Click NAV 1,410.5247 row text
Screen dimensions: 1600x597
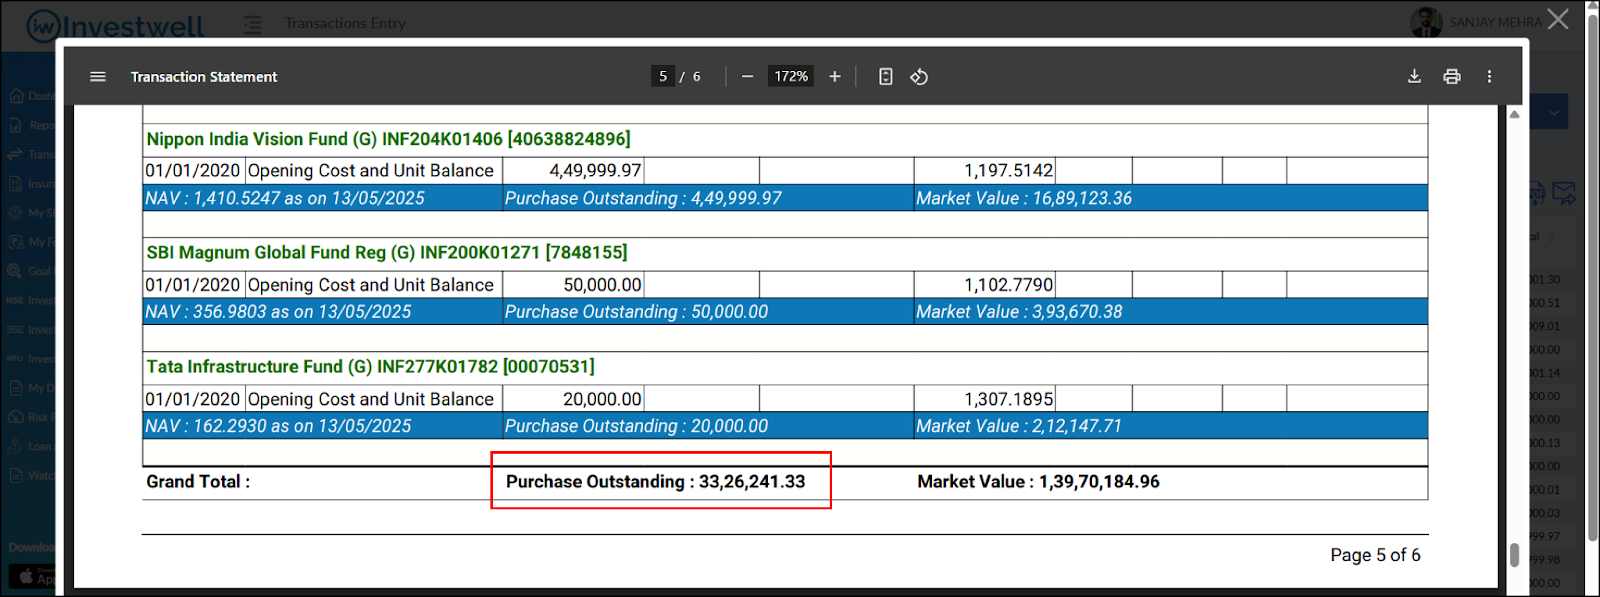click(285, 198)
